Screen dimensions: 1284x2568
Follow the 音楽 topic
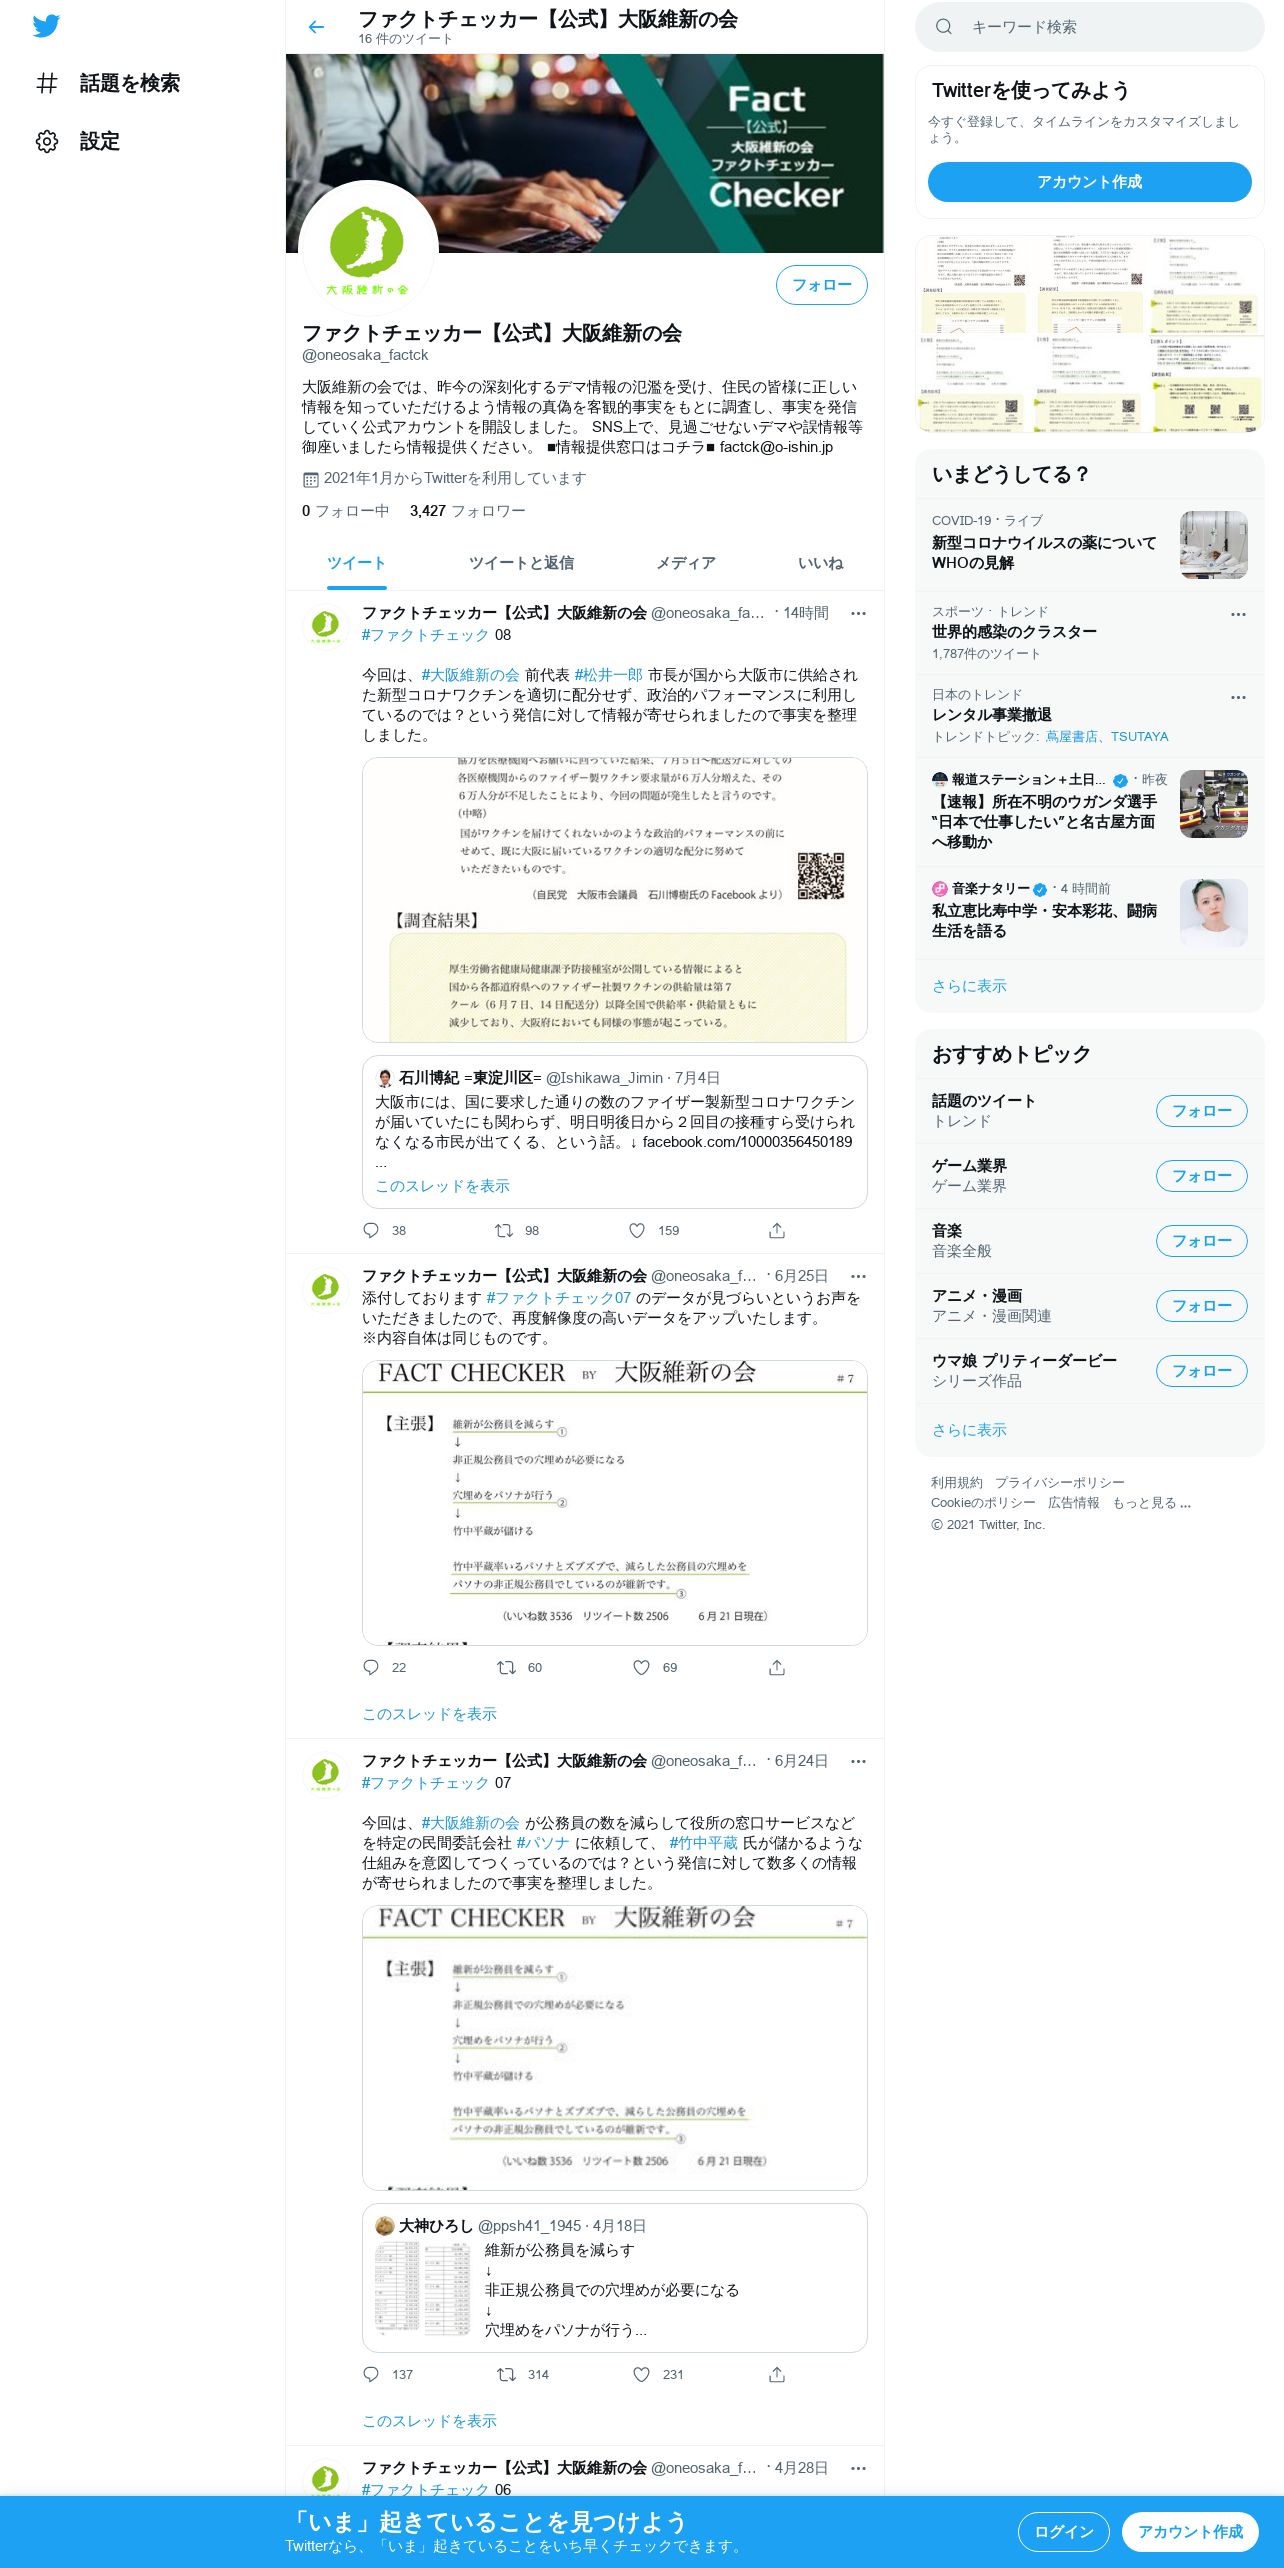pyautogui.click(x=1201, y=1241)
